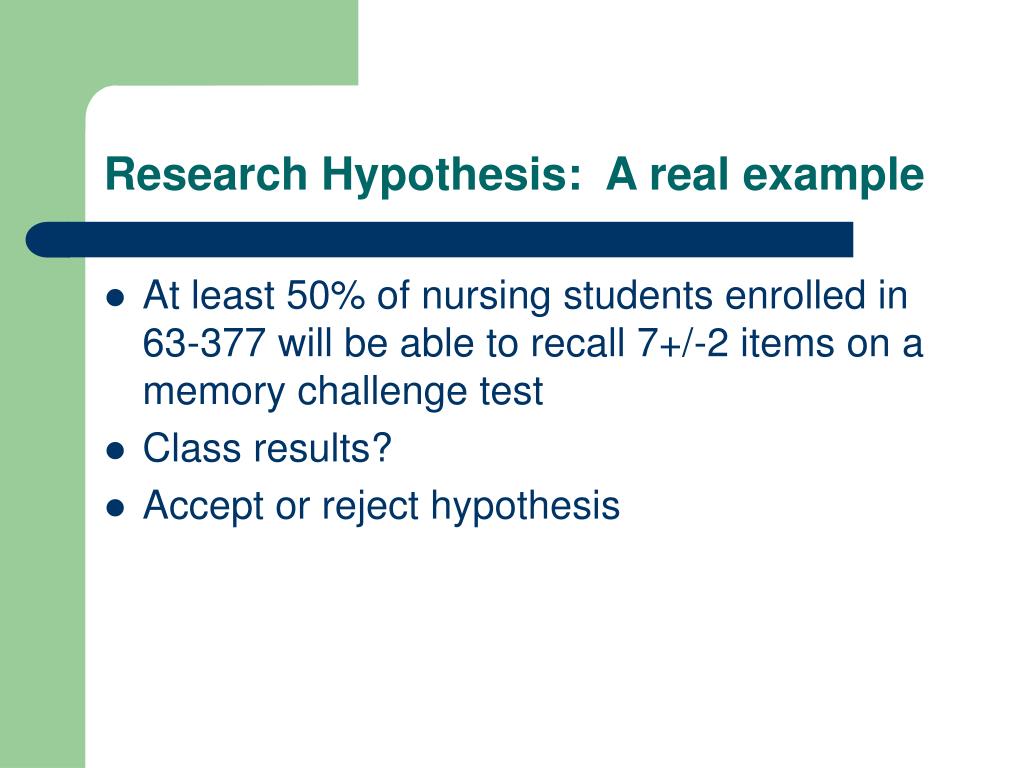Click the 'memory challenge test' line
This screenshot has height=768, width=1024.
pyautogui.click(x=343, y=392)
